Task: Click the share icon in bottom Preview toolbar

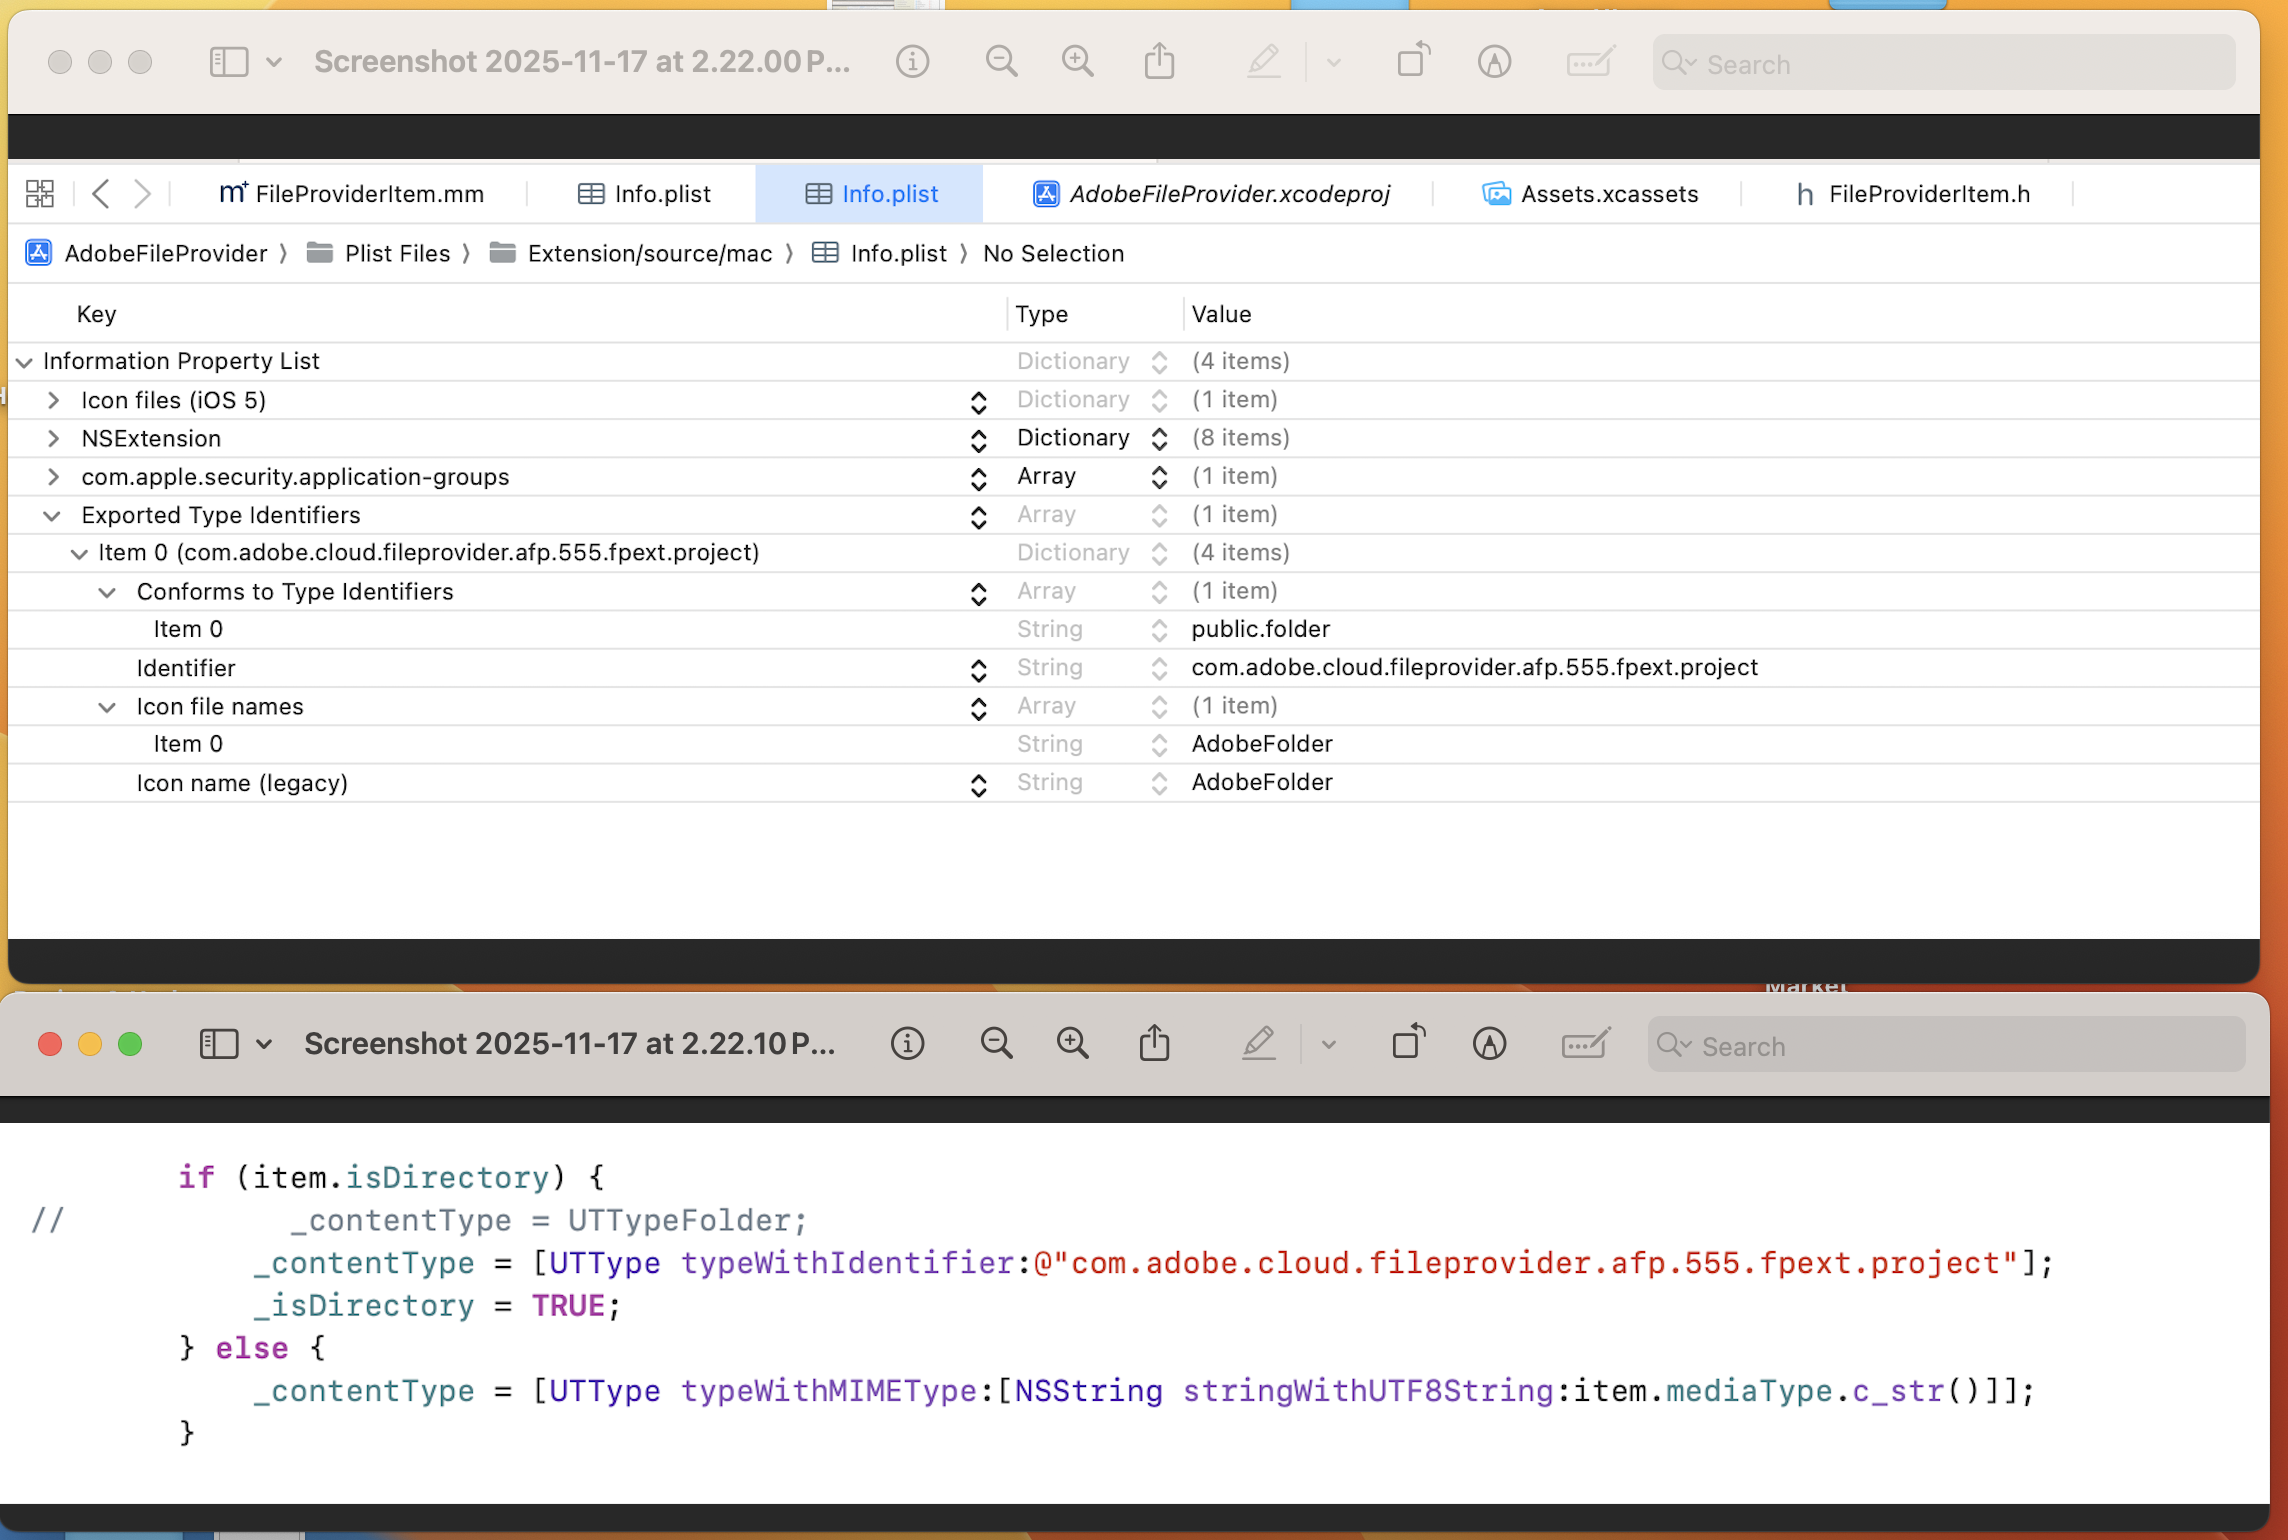Action: 1154,1043
